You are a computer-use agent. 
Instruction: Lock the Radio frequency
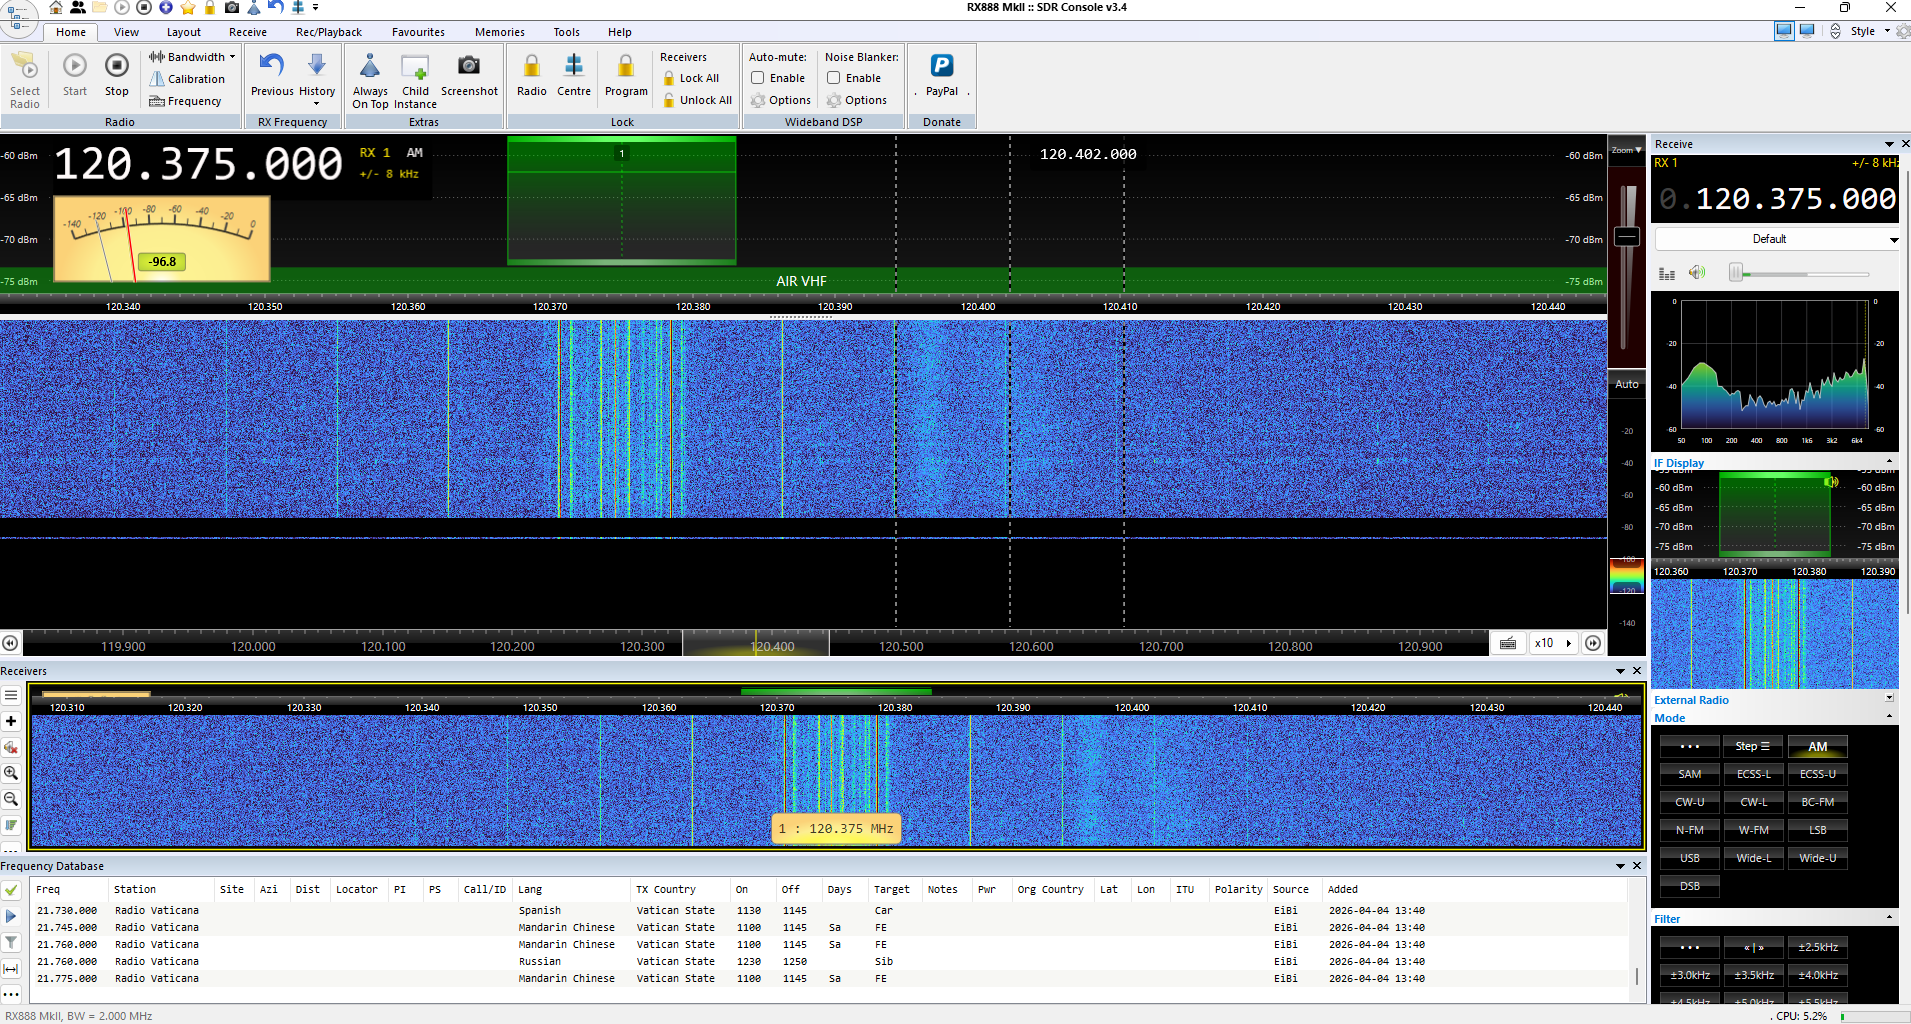coord(532,76)
